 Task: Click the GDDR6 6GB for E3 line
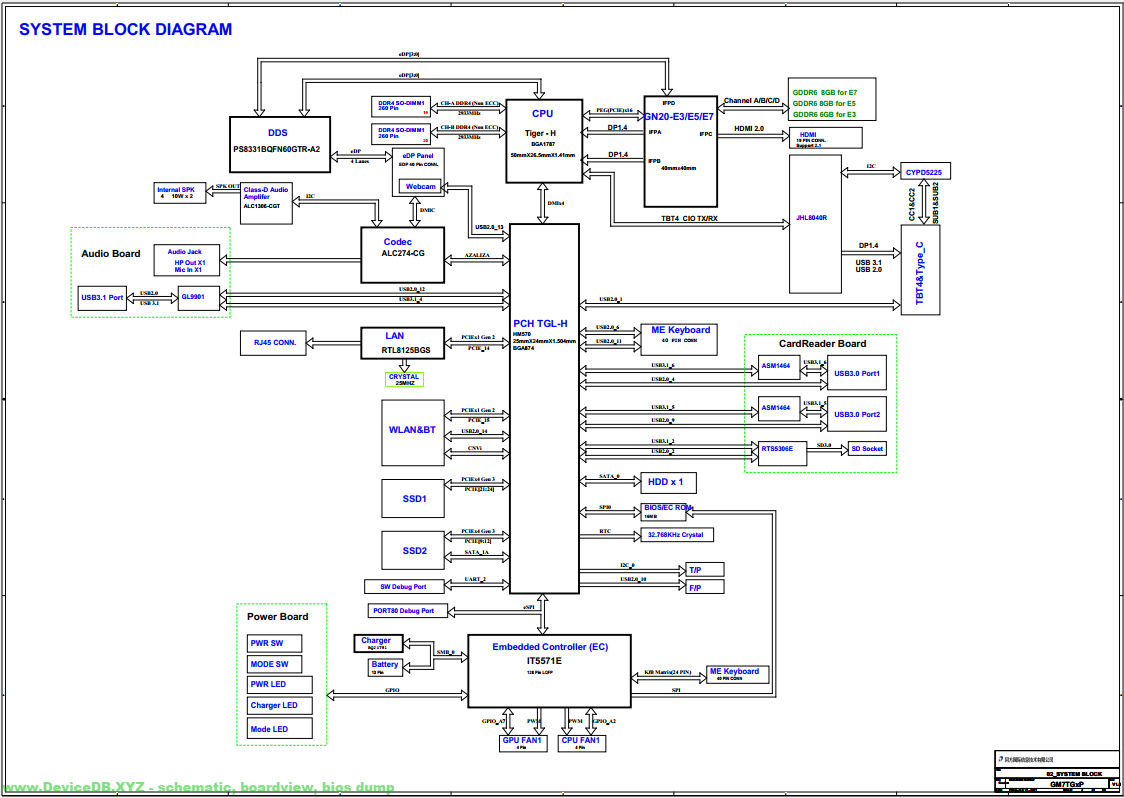(825, 114)
